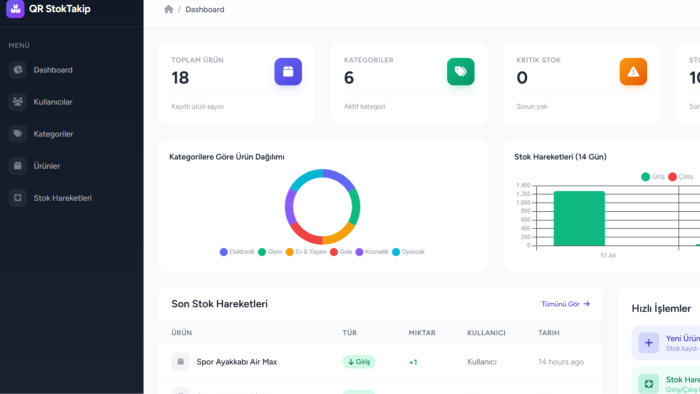The image size is (700, 394).
Task: Click the Spor Ayakkabı Air Max row name
Action: coord(237,362)
